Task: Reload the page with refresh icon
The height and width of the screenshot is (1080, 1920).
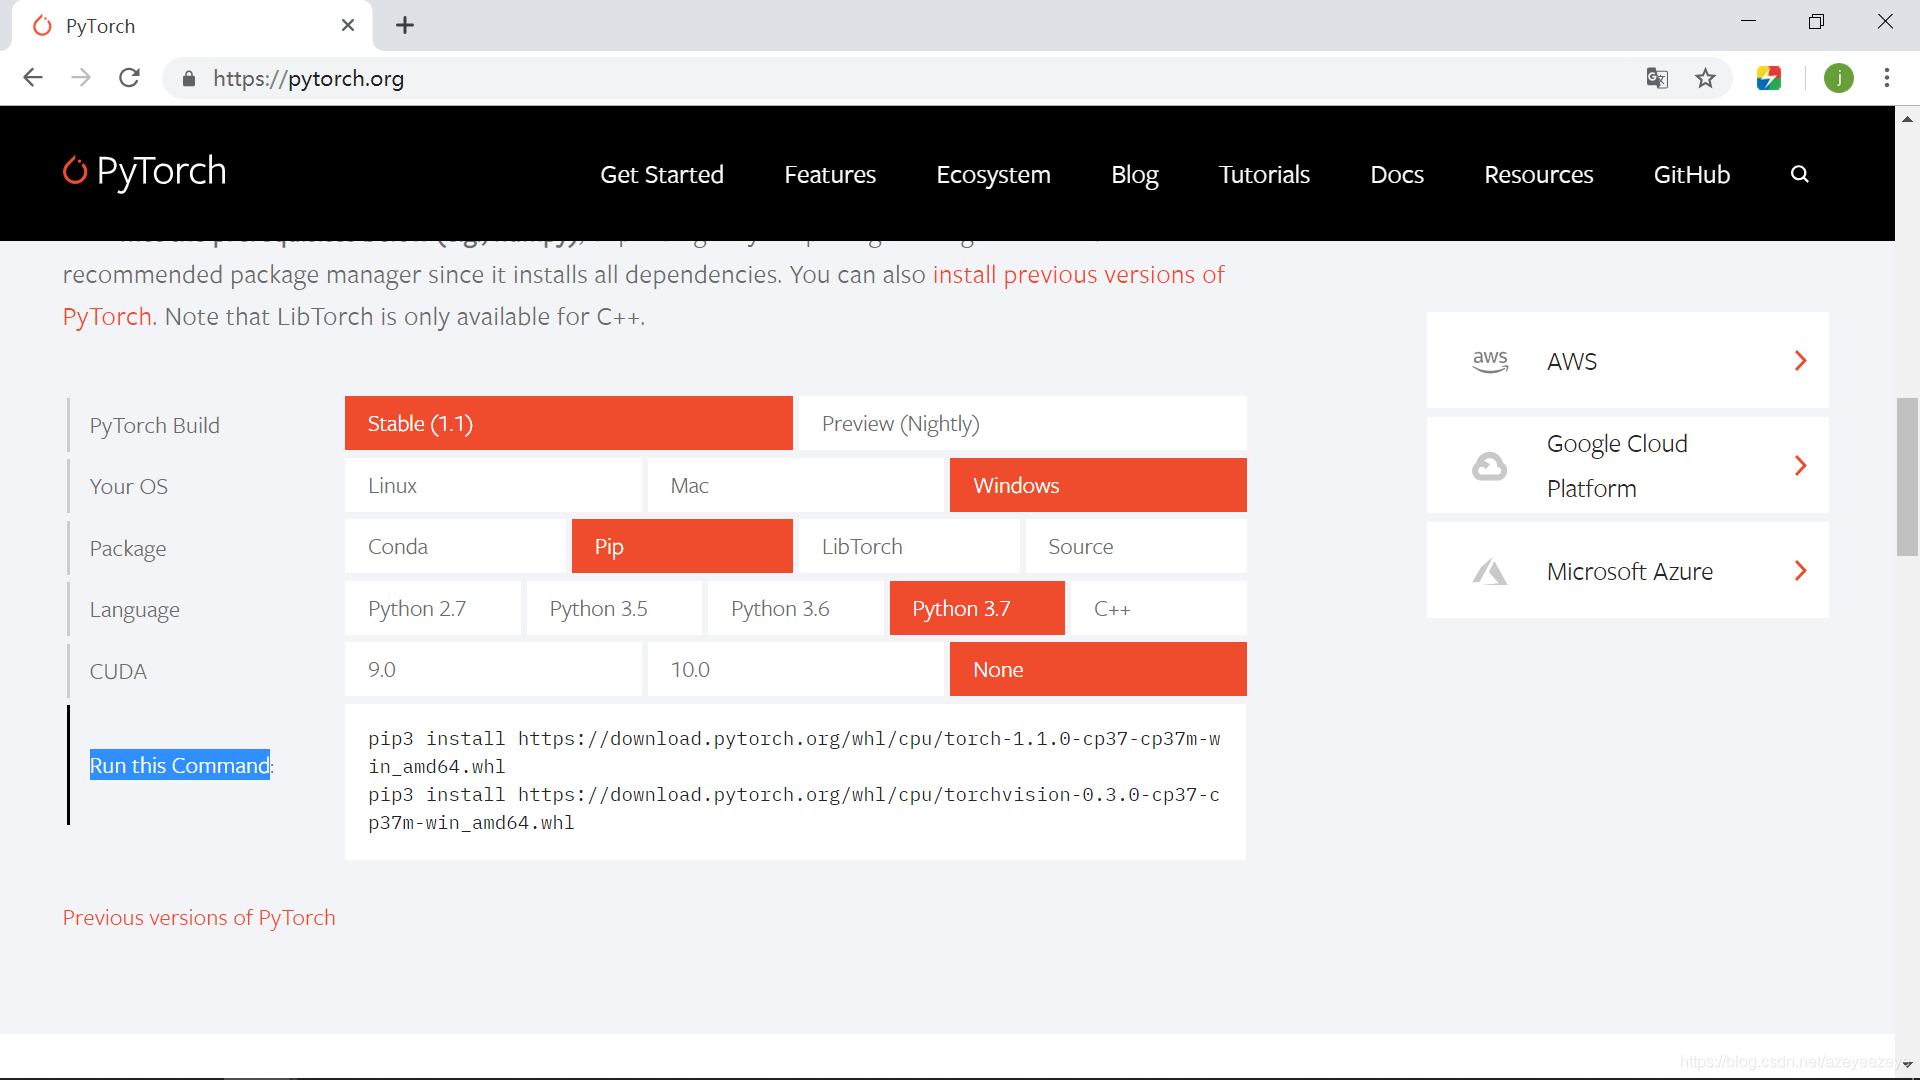Action: [129, 78]
